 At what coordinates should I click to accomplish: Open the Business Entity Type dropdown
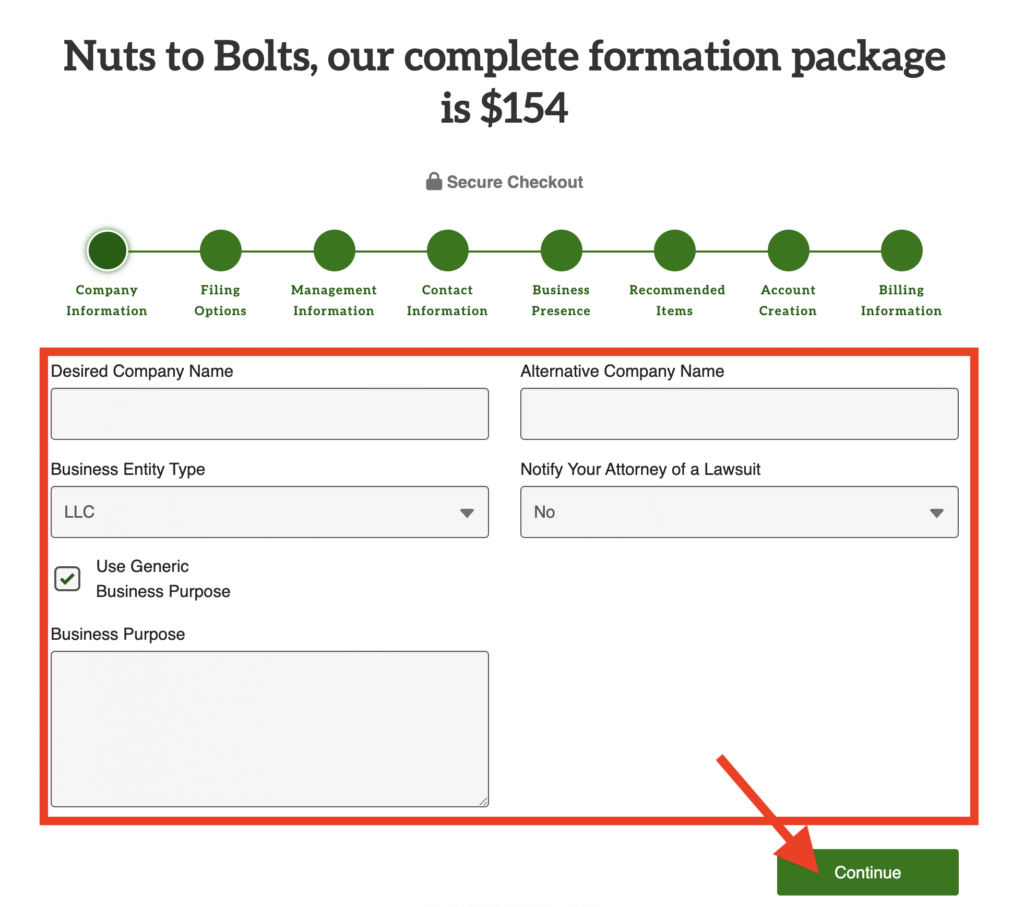[269, 512]
